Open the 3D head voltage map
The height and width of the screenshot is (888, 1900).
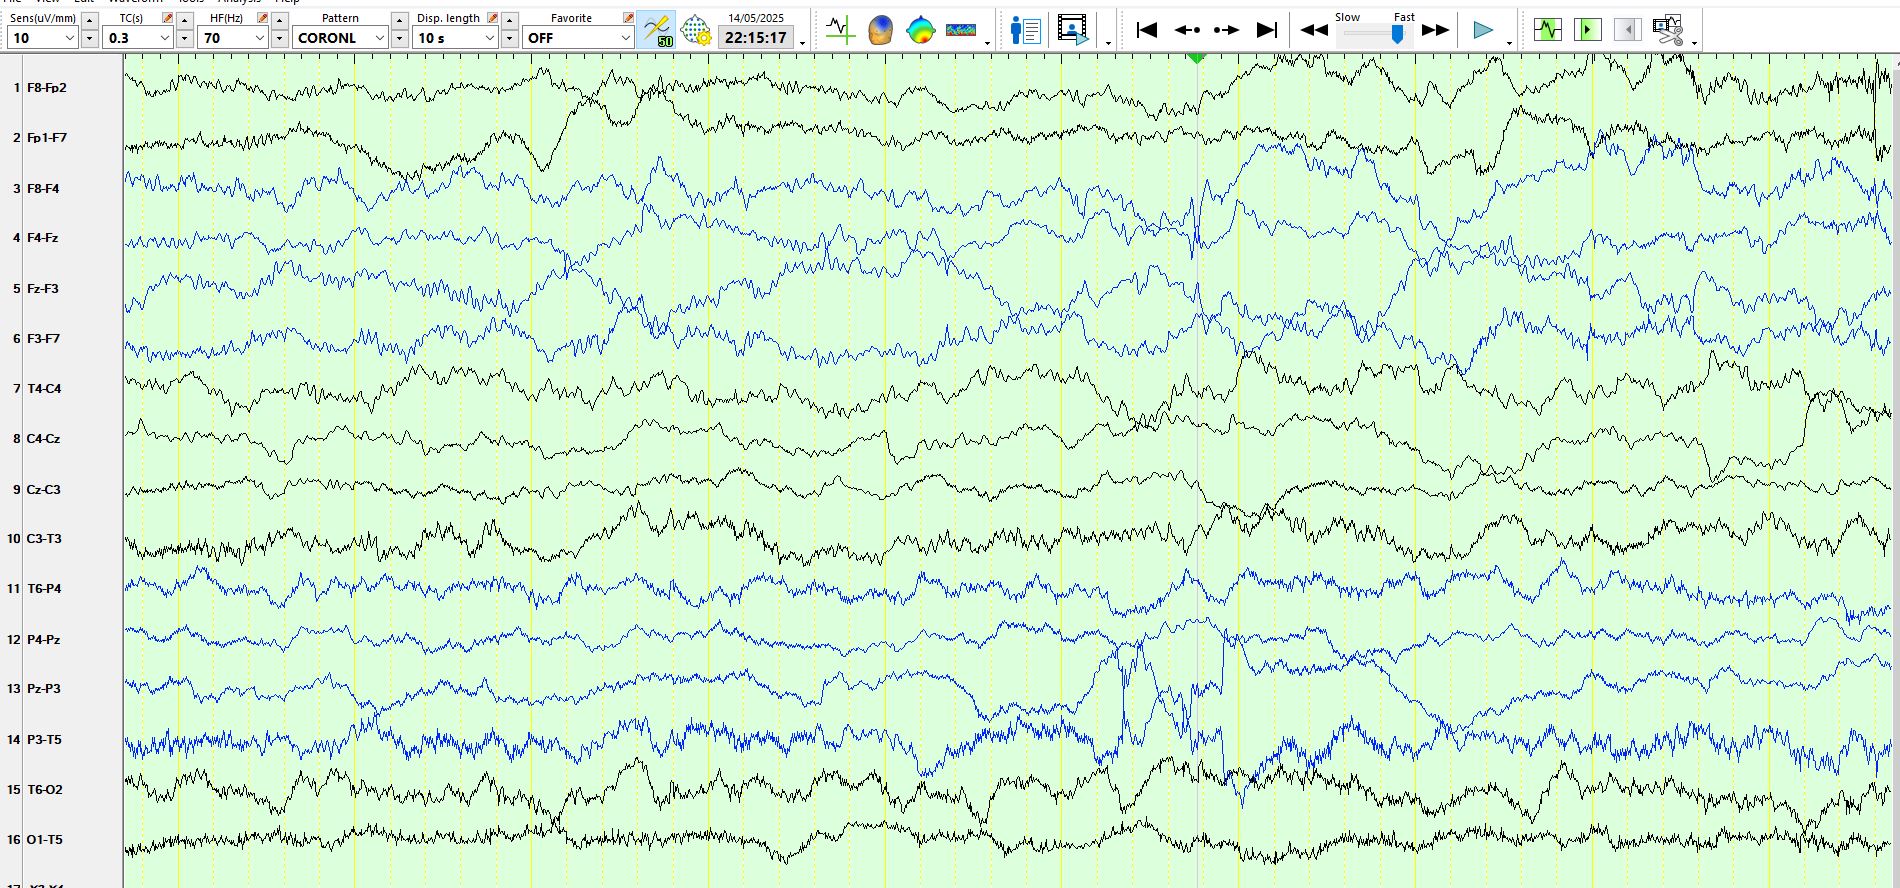(x=880, y=30)
